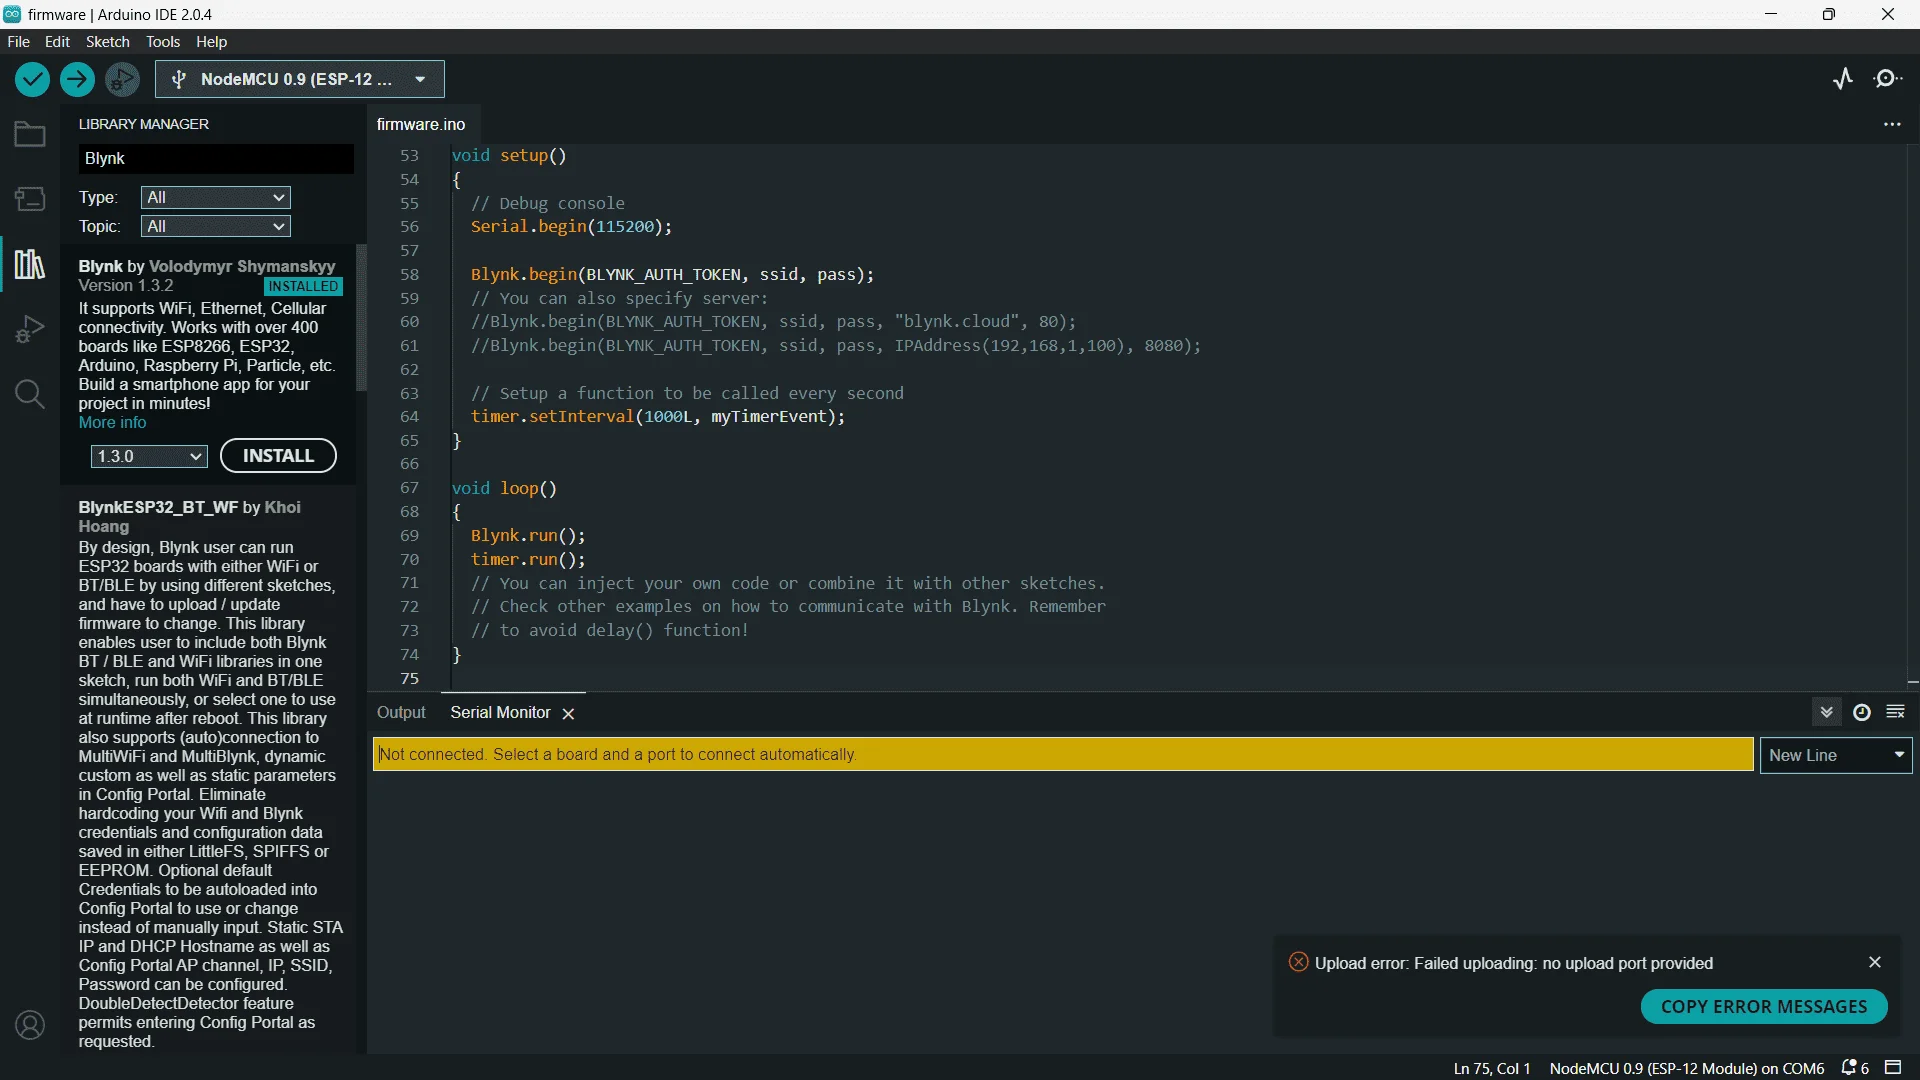Screen dimensions: 1920x1080
Task: Open notifications bell in status bar
Action: pos(1855,1068)
